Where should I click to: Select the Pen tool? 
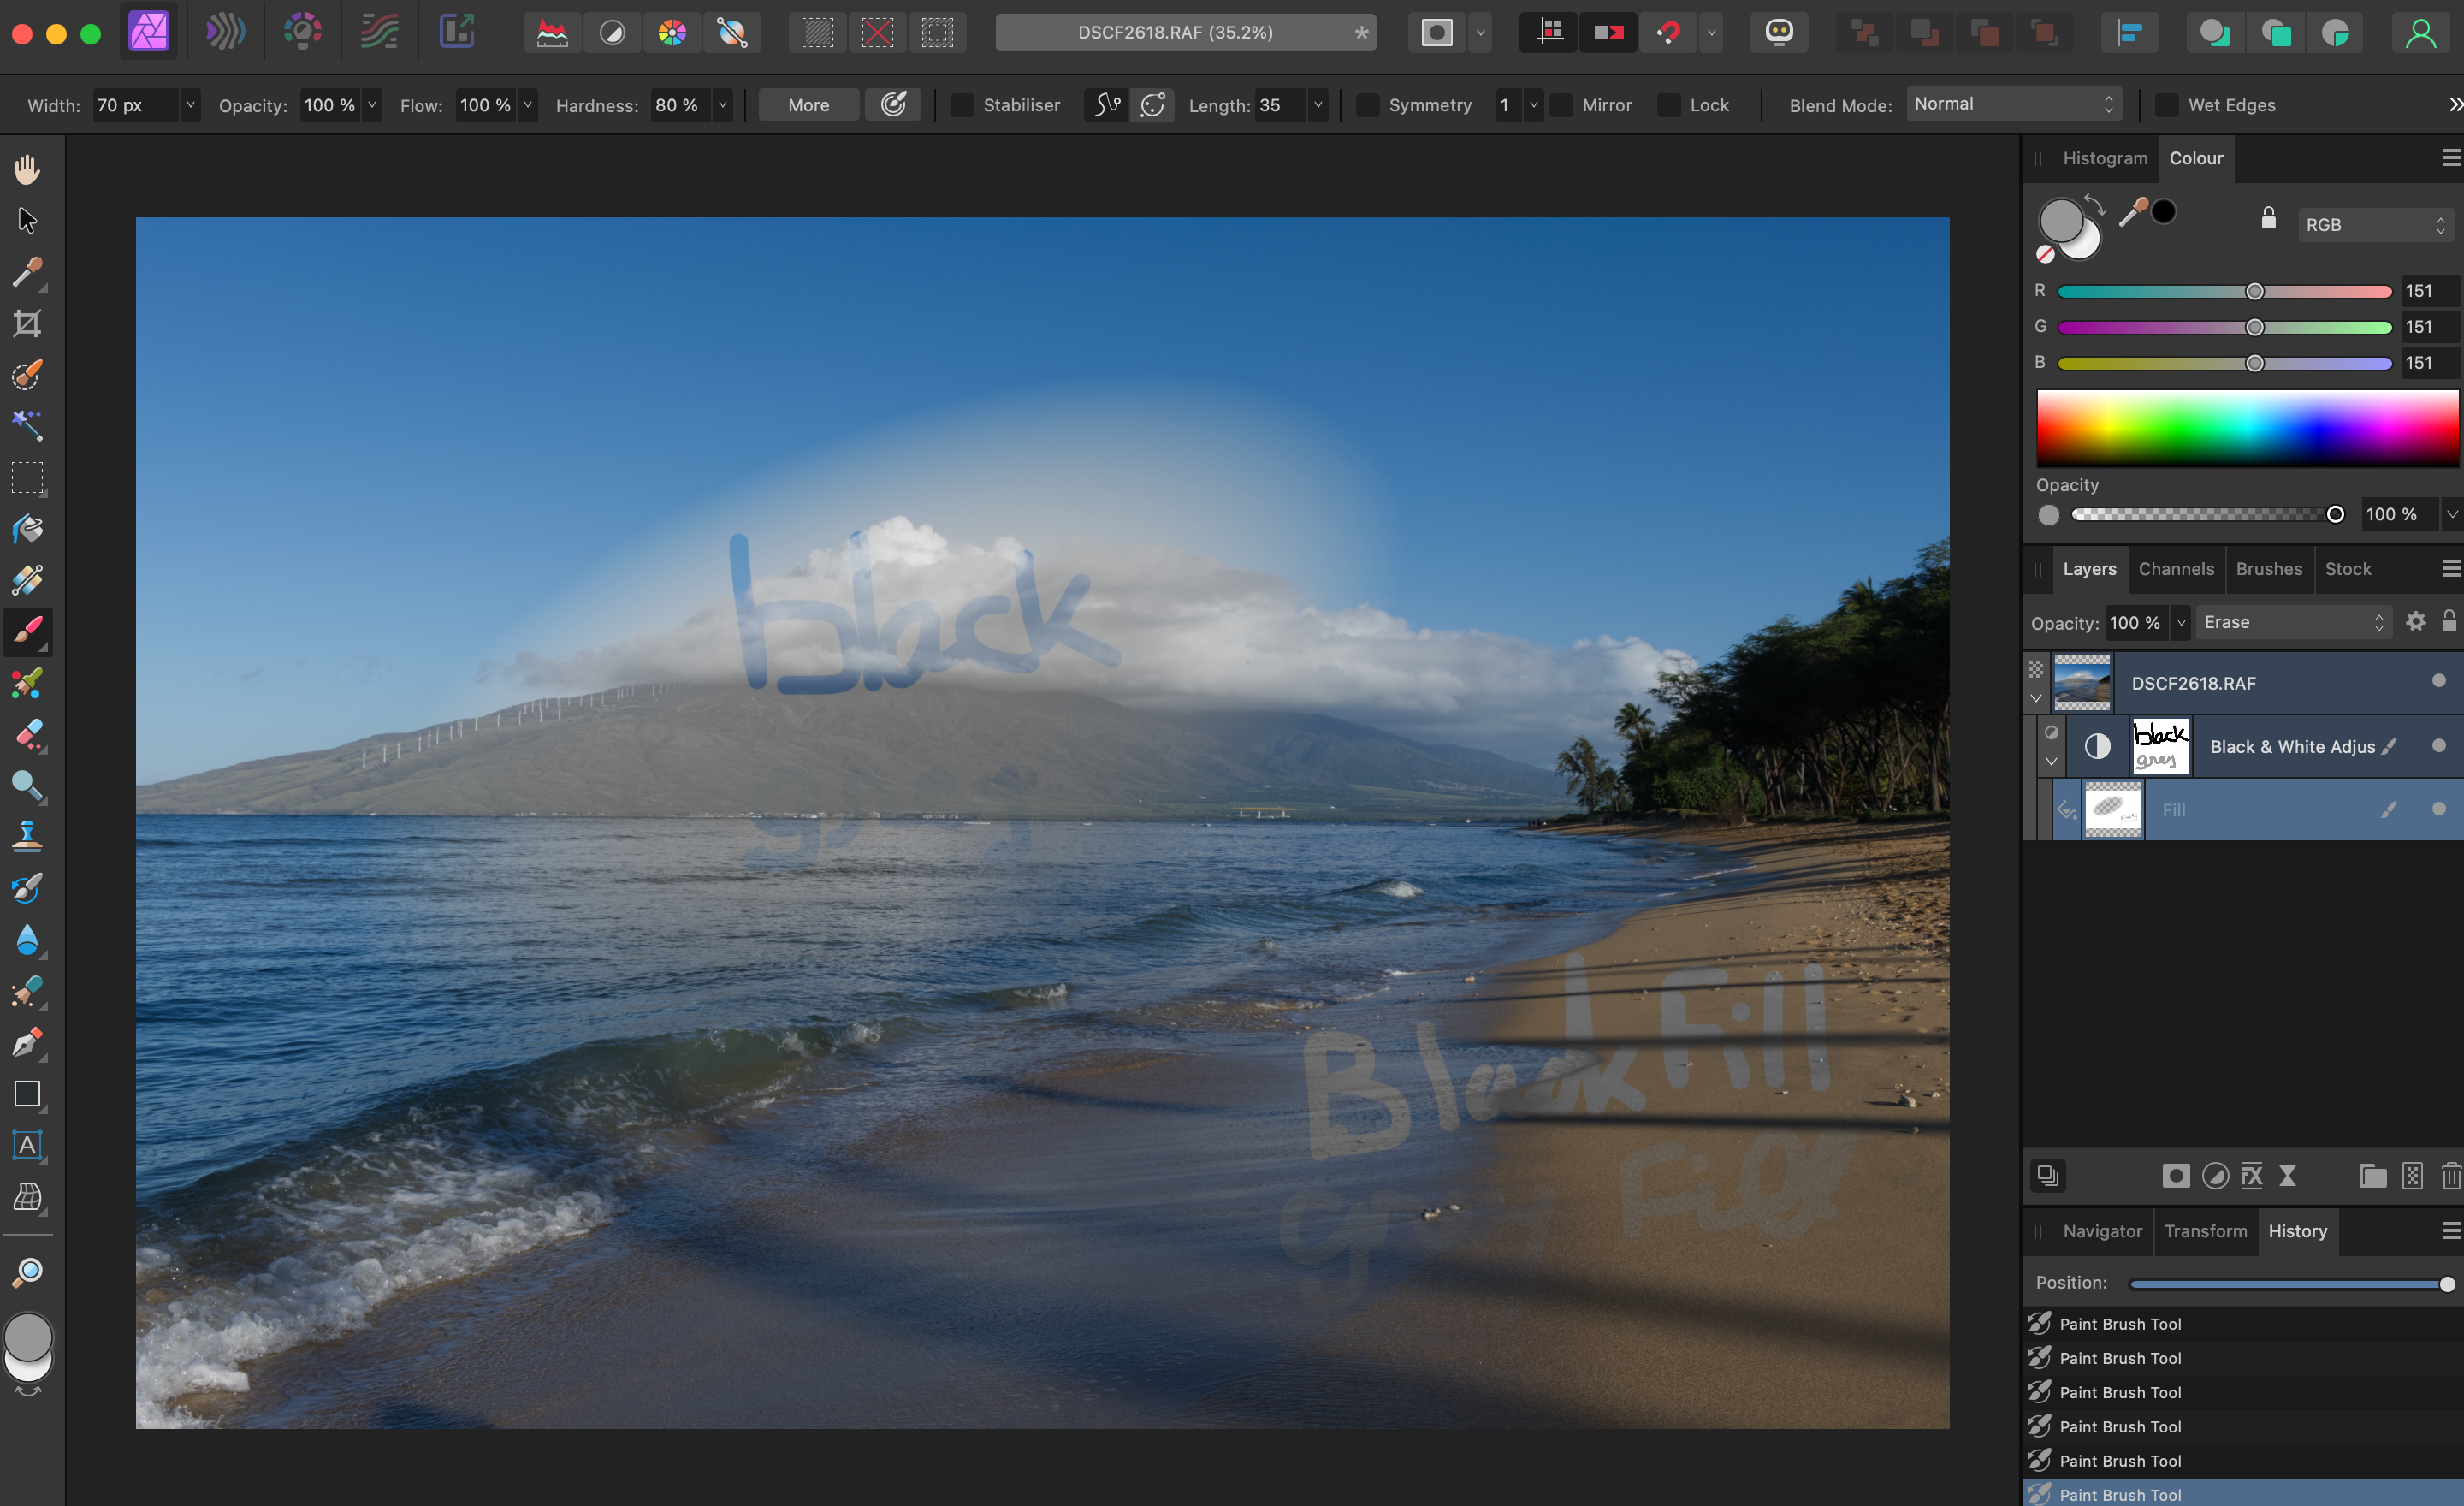pos(27,1043)
